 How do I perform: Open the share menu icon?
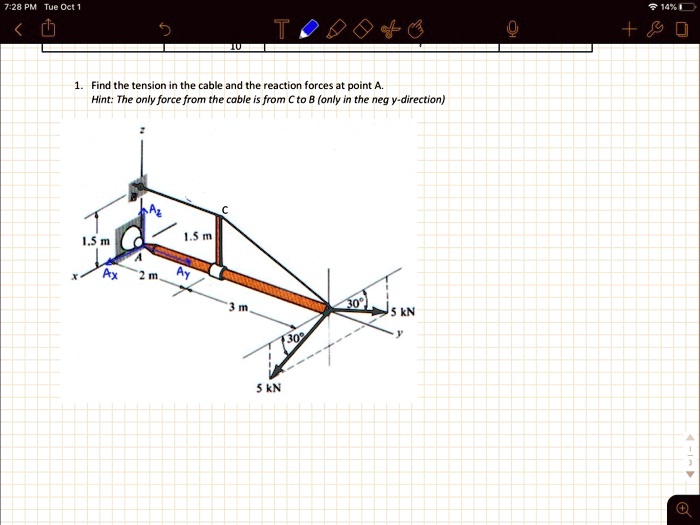49,29
